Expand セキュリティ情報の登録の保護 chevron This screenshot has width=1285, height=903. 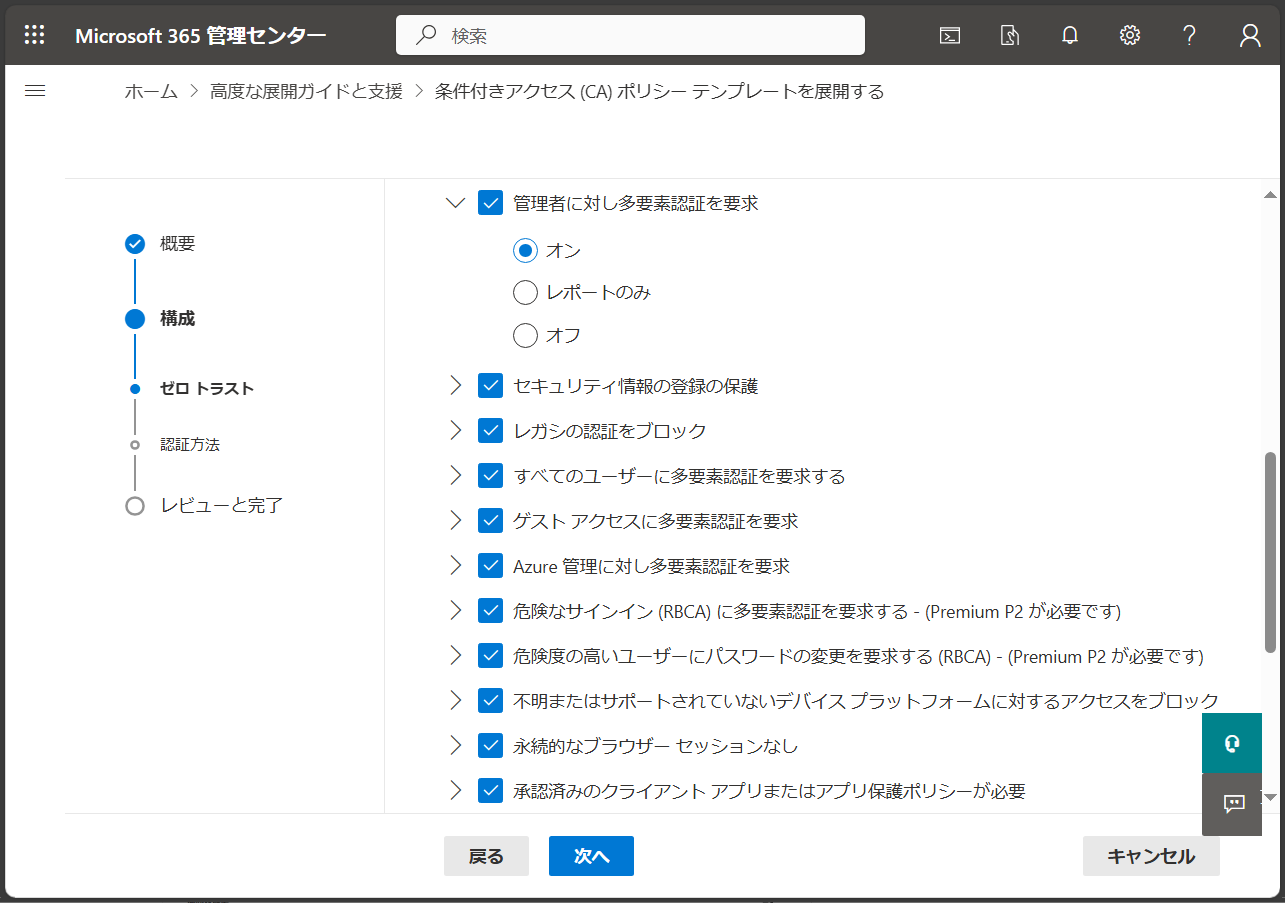(455, 385)
